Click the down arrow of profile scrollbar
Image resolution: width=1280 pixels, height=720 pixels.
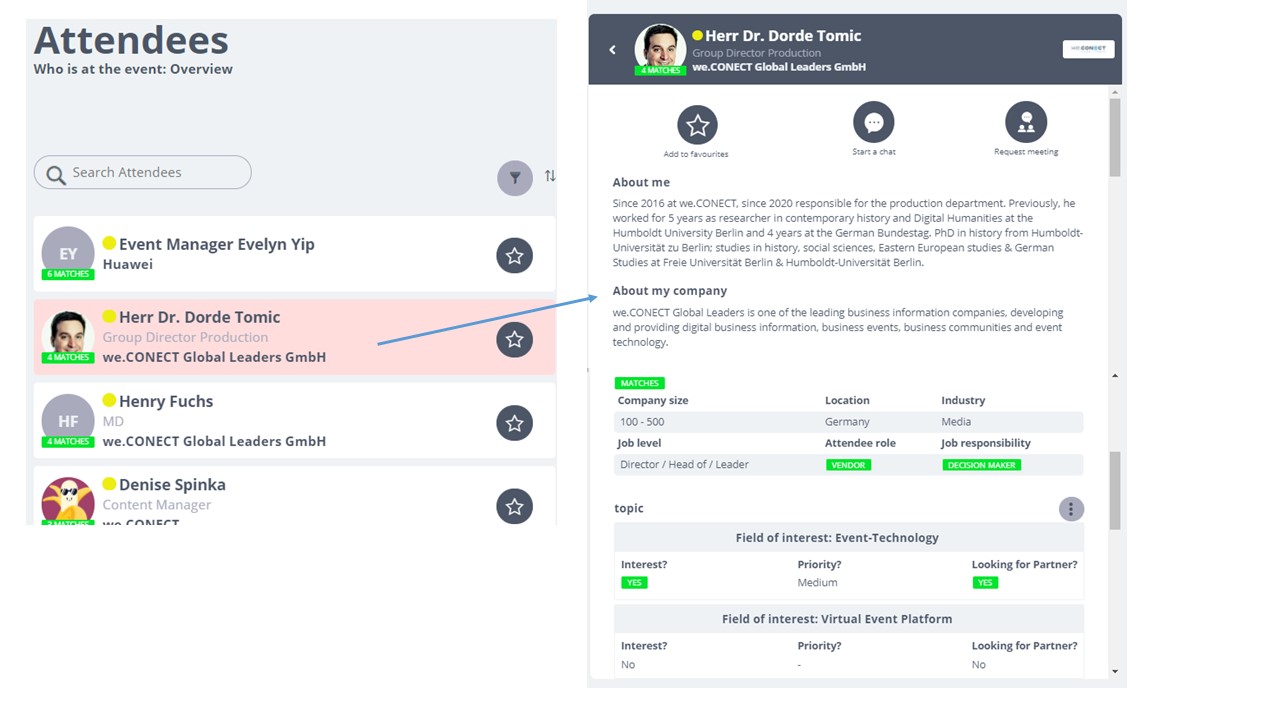coord(1115,672)
